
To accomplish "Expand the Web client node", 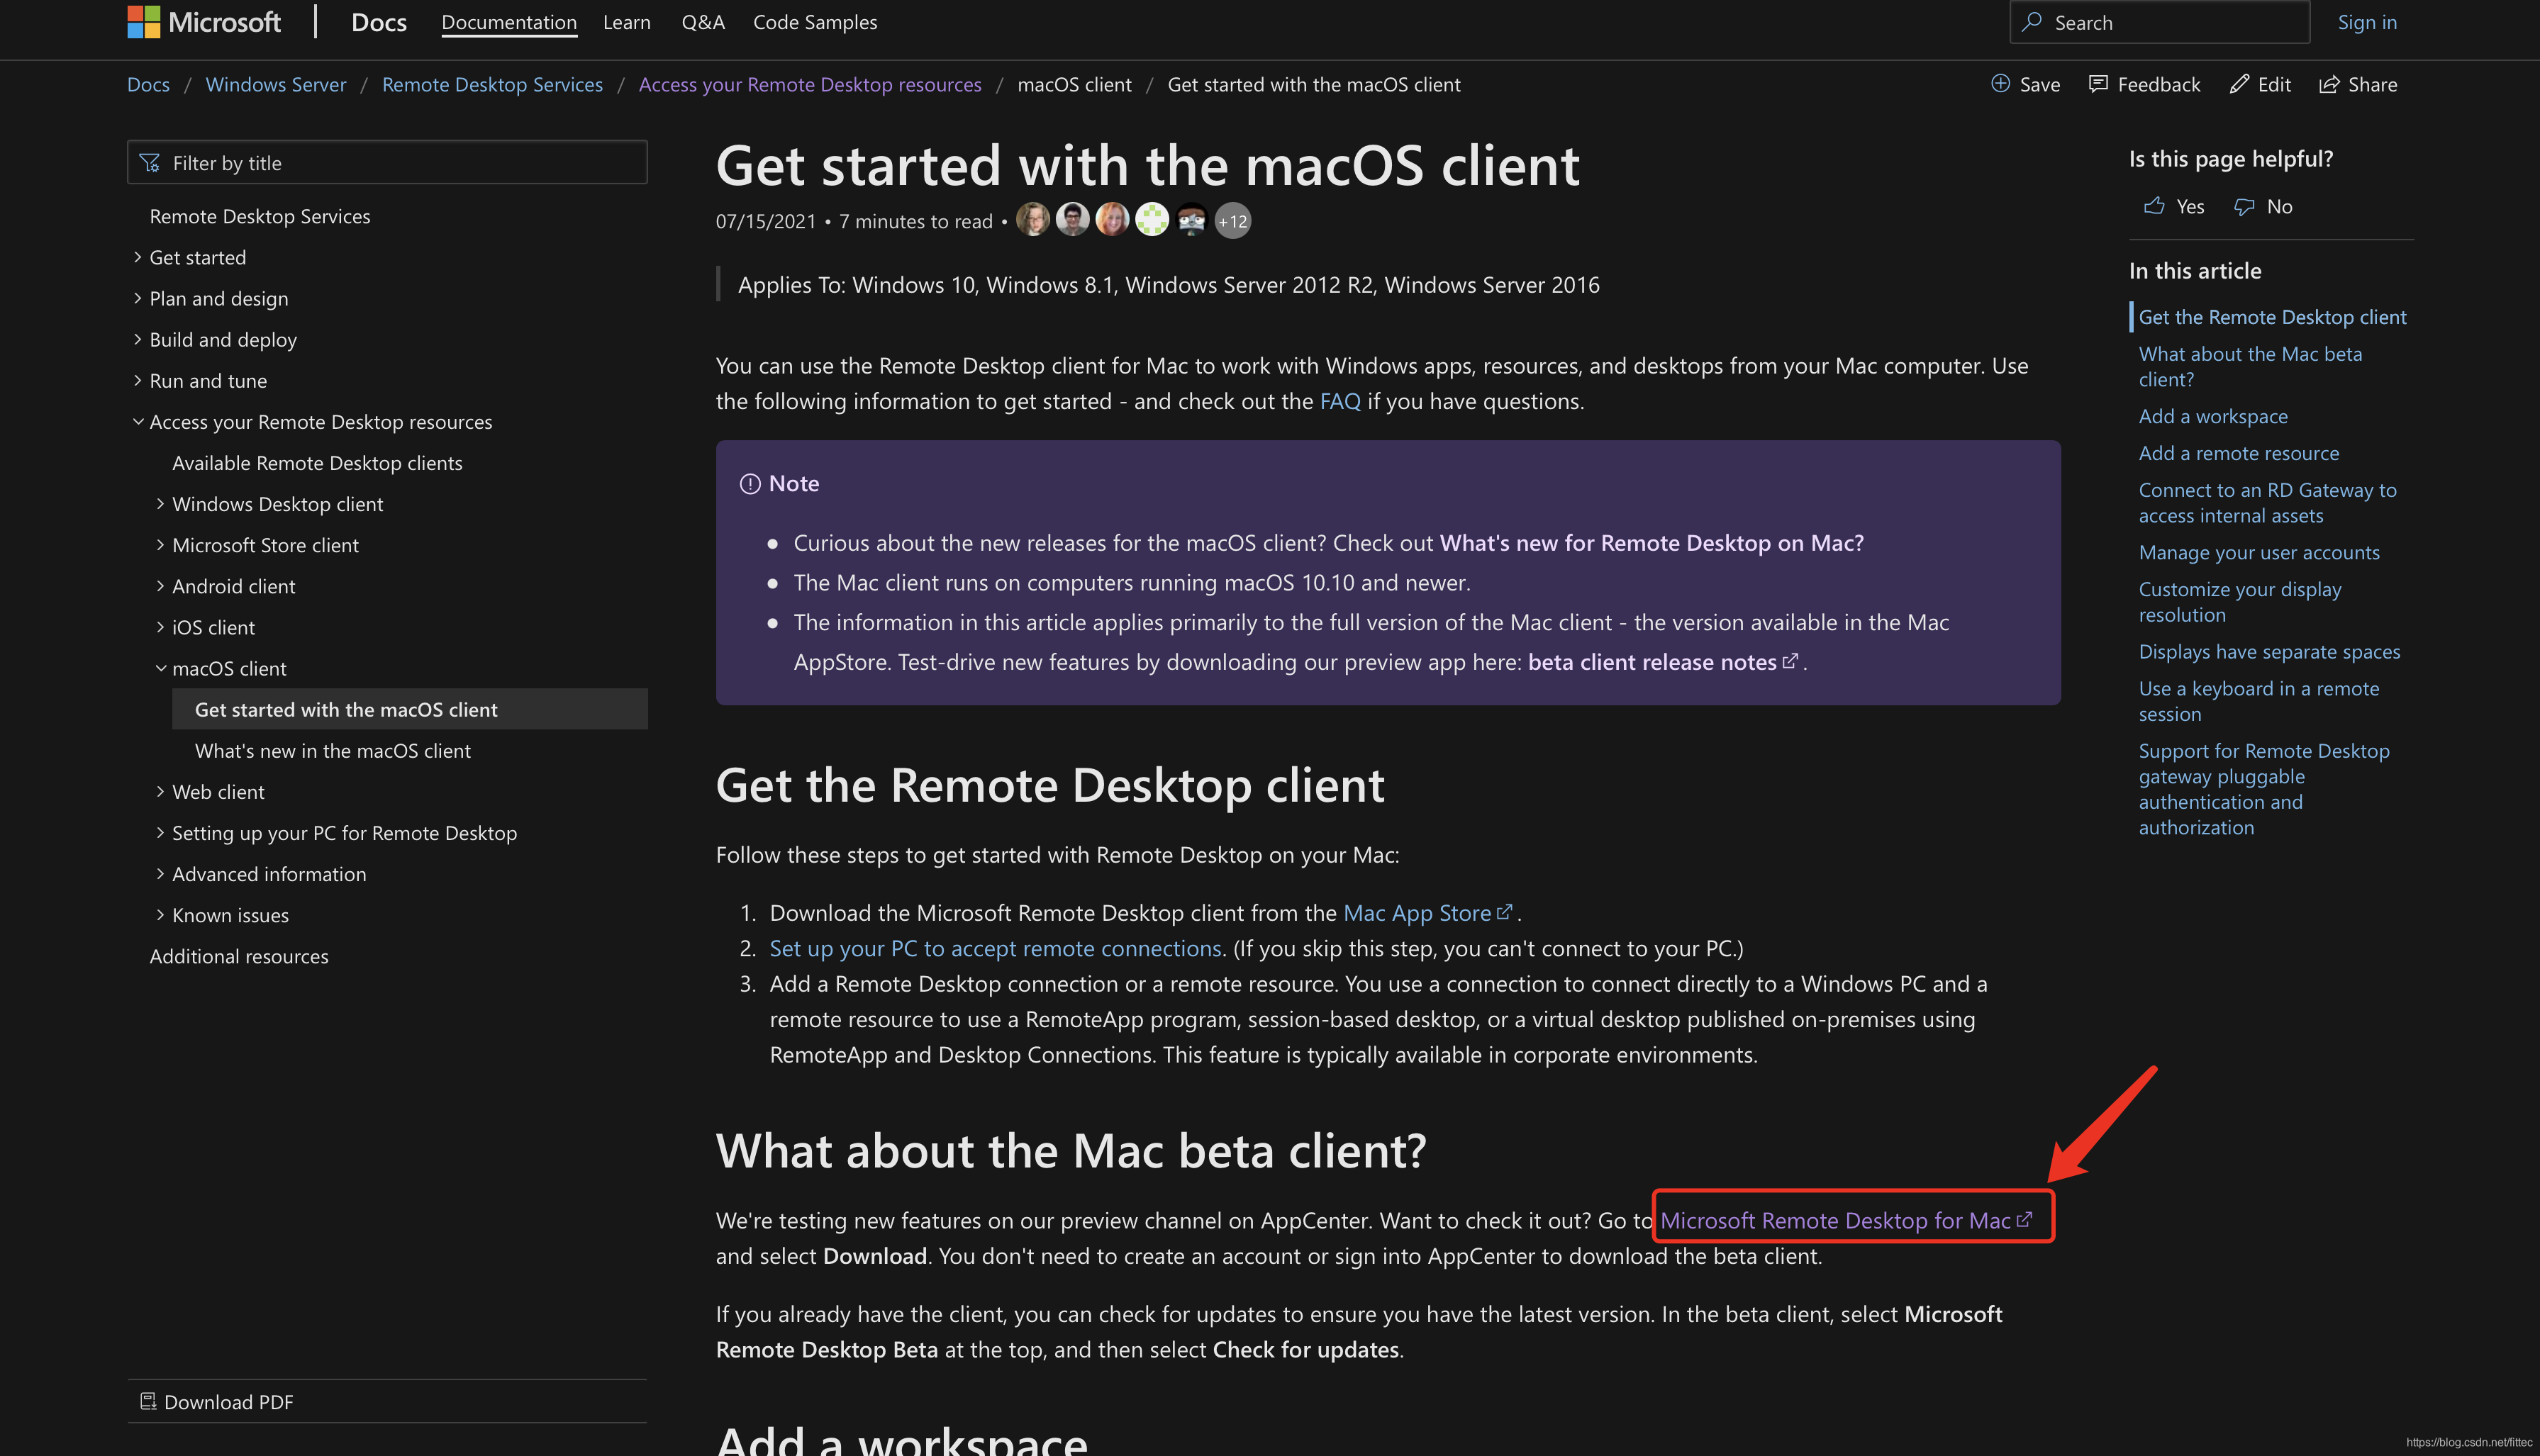I will (160, 791).
